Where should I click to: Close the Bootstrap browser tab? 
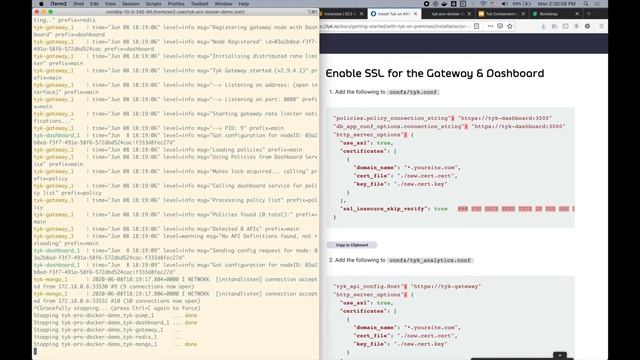pyautogui.click(x=577, y=14)
